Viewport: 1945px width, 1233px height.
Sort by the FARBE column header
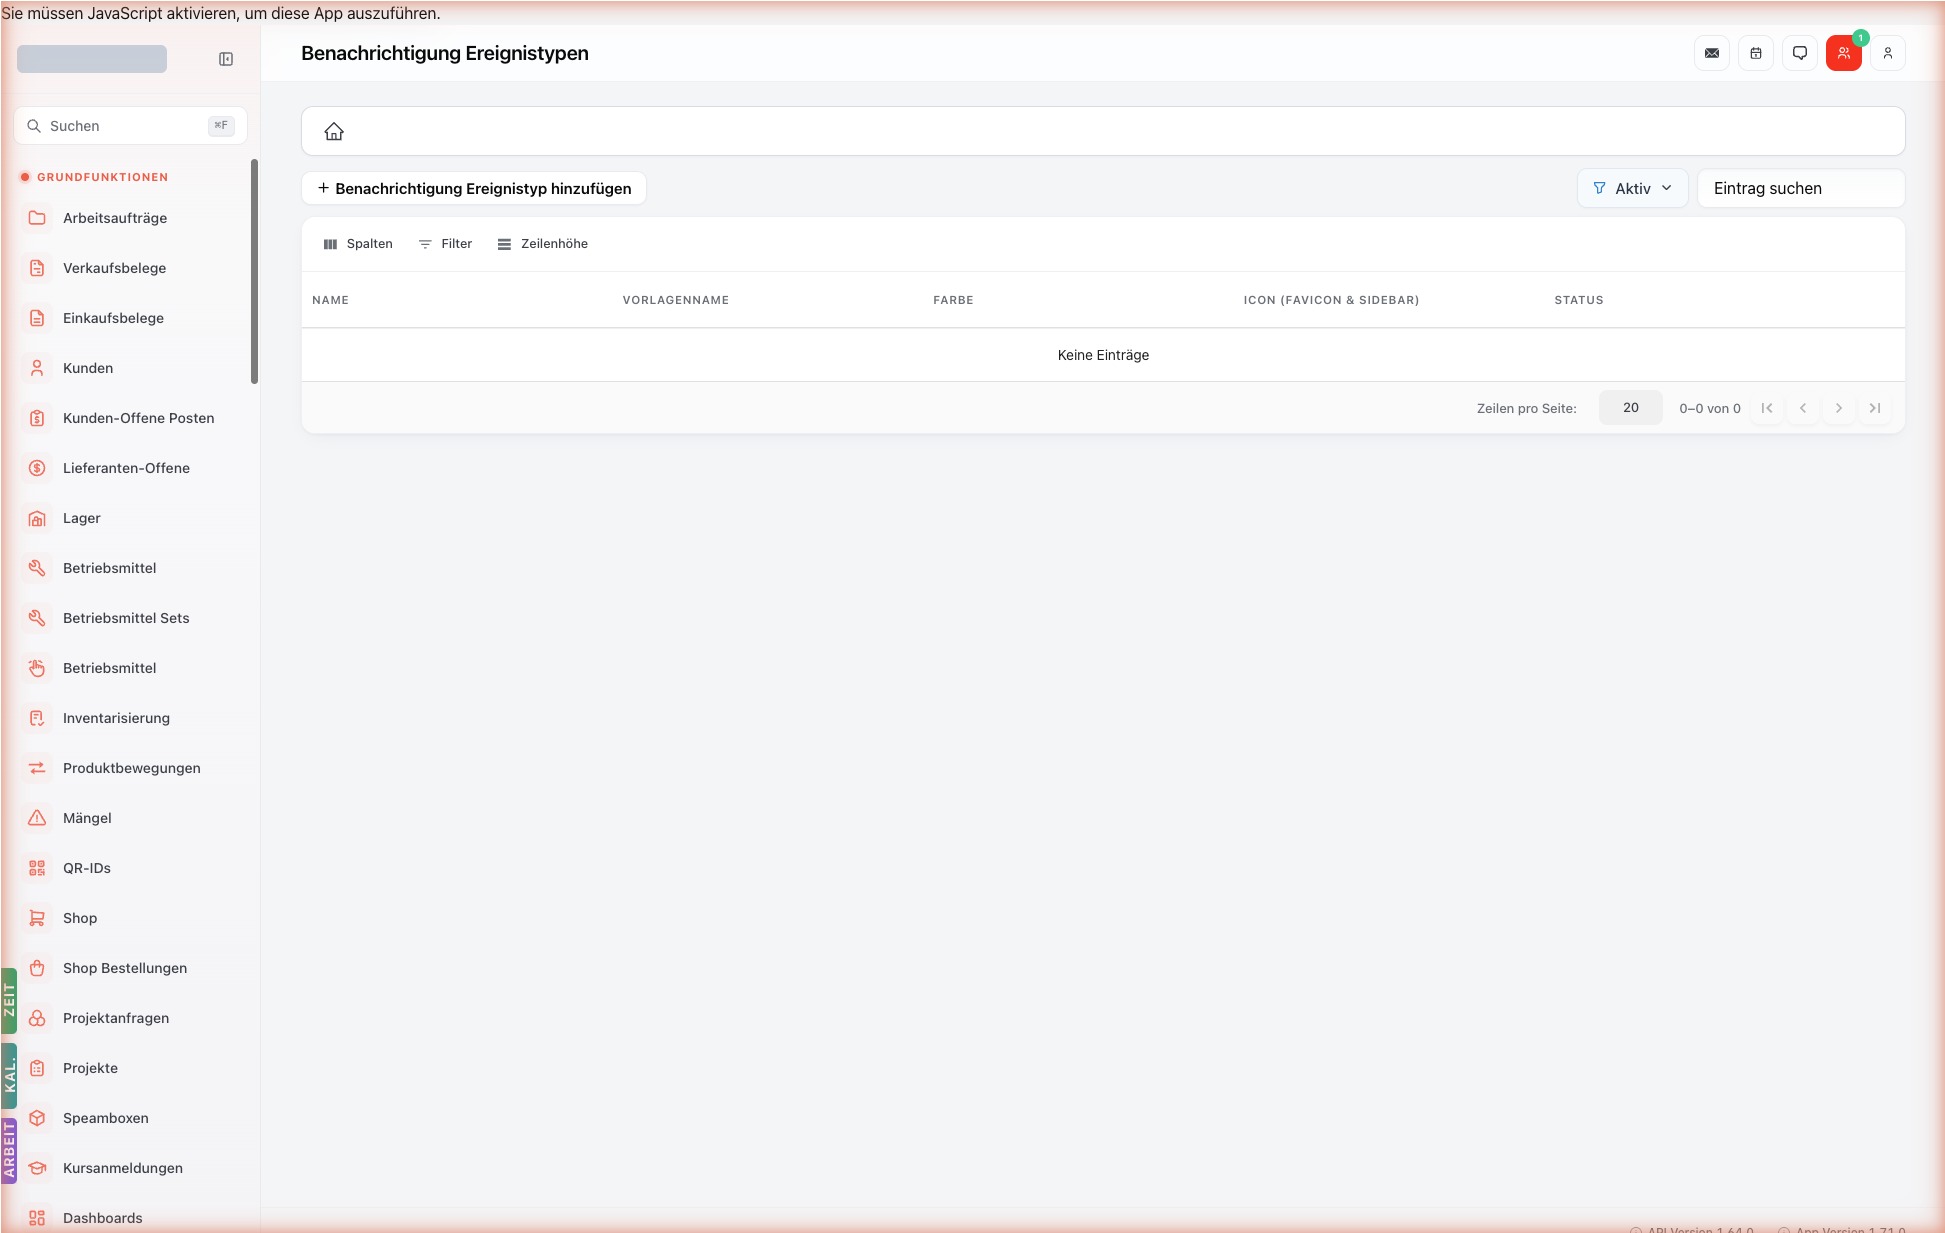coord(953,300)
